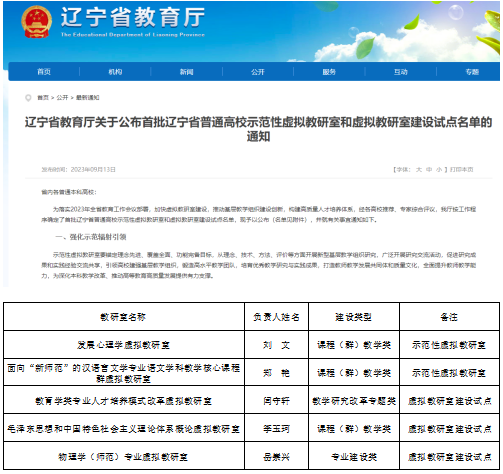Select cell with name 郑 艳
The width and height of the screenshot is (503, 474).
point(276,373)
